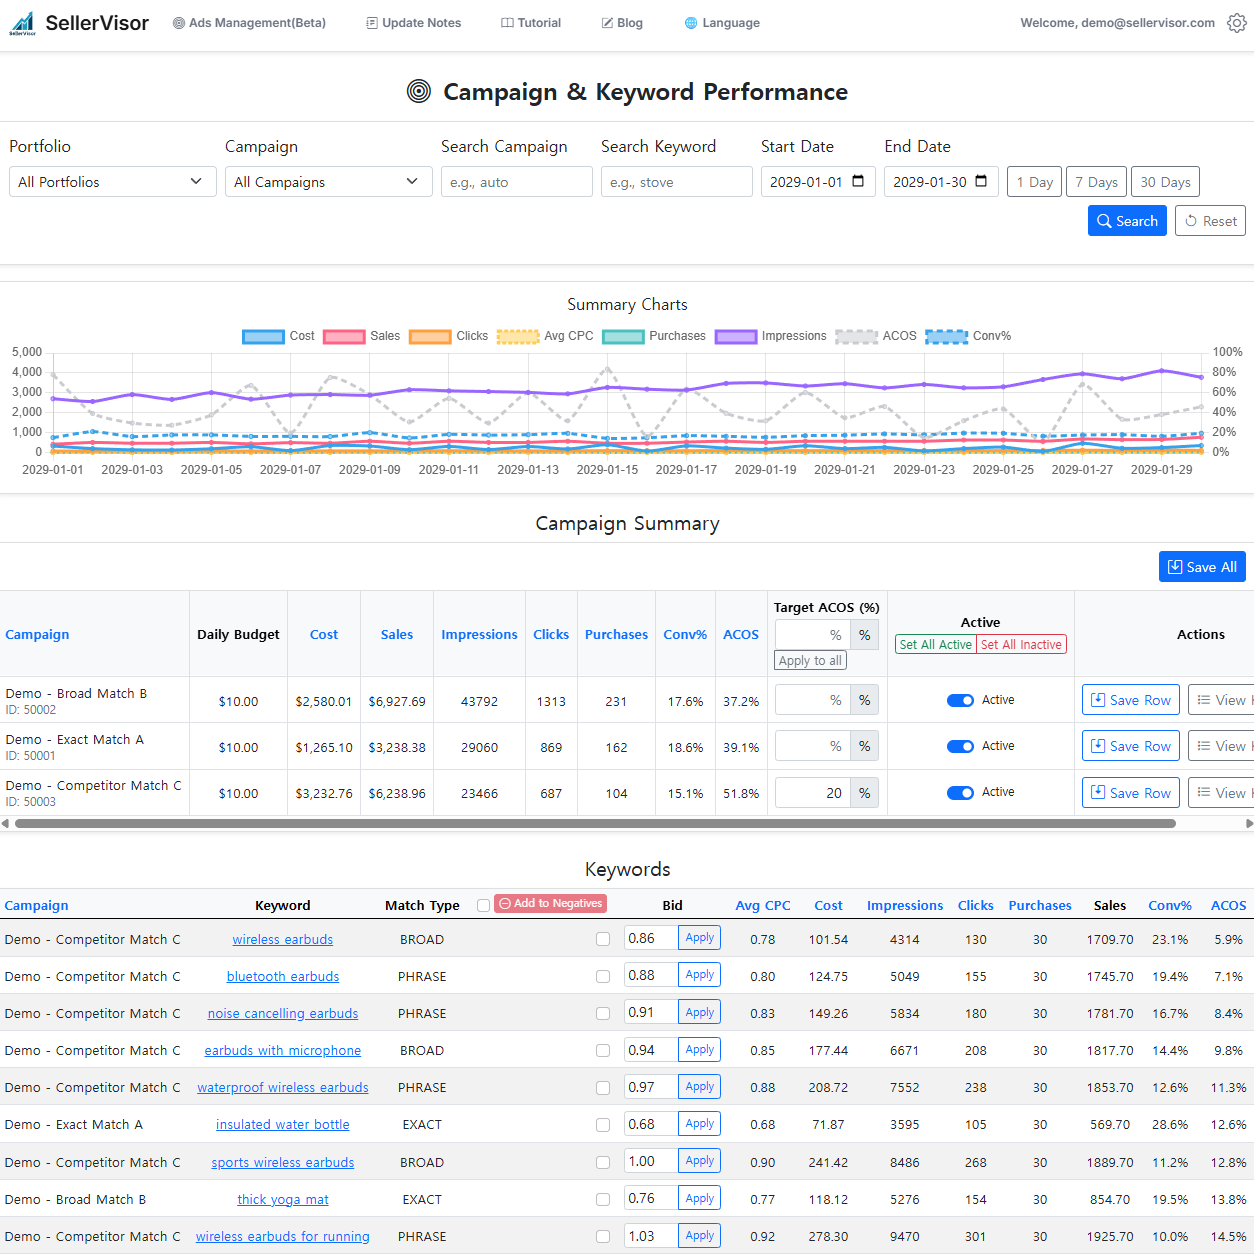Check the wireless earbuds keyword checkbox
The height and width of the screenshot is (1258, 1254).
tap(603, 939)
